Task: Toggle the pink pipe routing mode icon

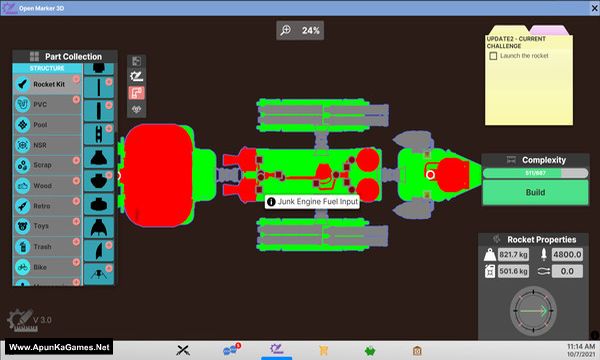Action: tap(136, 93)
